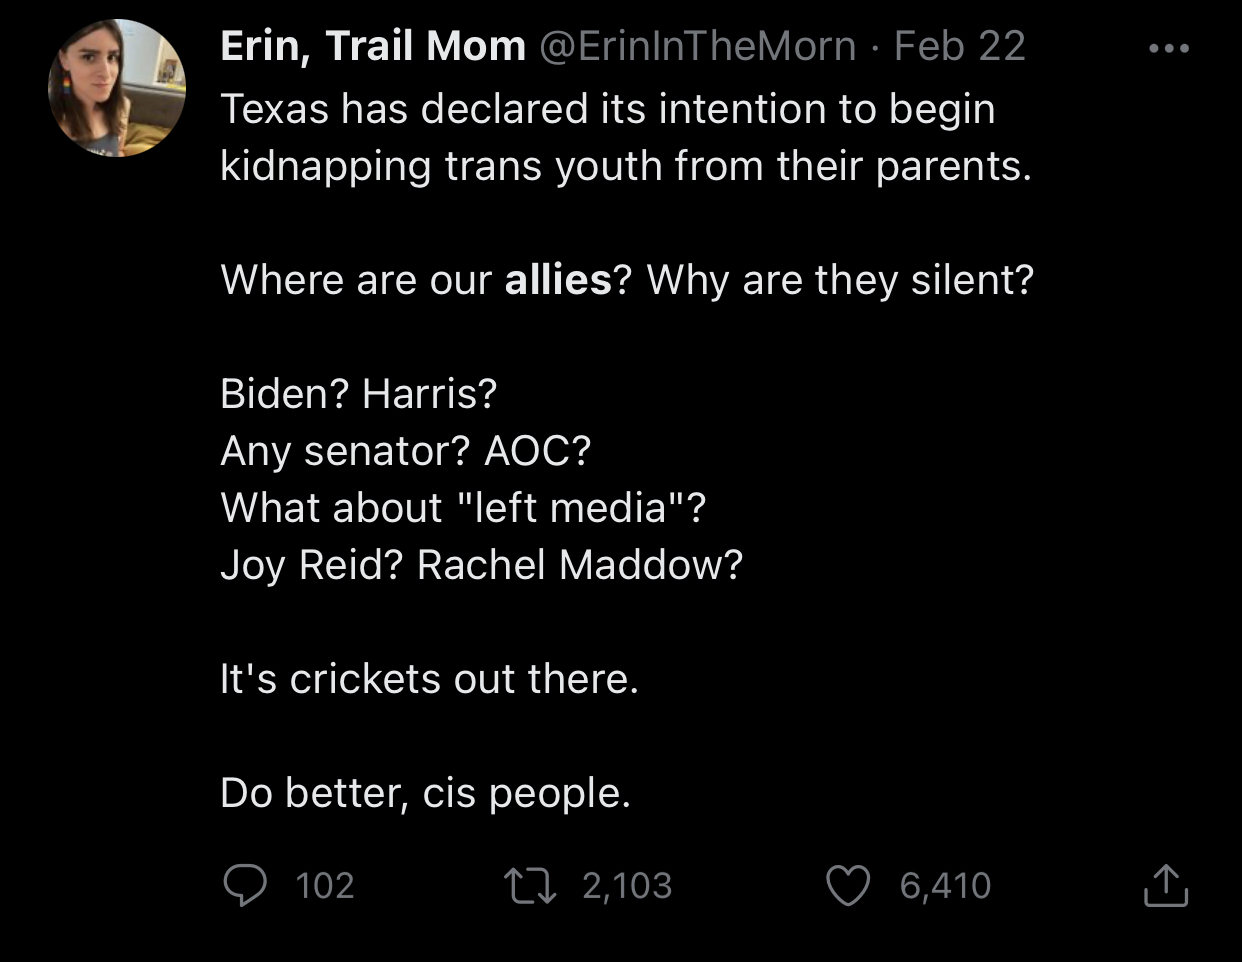The height and width of the screenshot is (962, 1242).
Task: Open the three-dot more options menu
Action: [x=1169, y=48]
